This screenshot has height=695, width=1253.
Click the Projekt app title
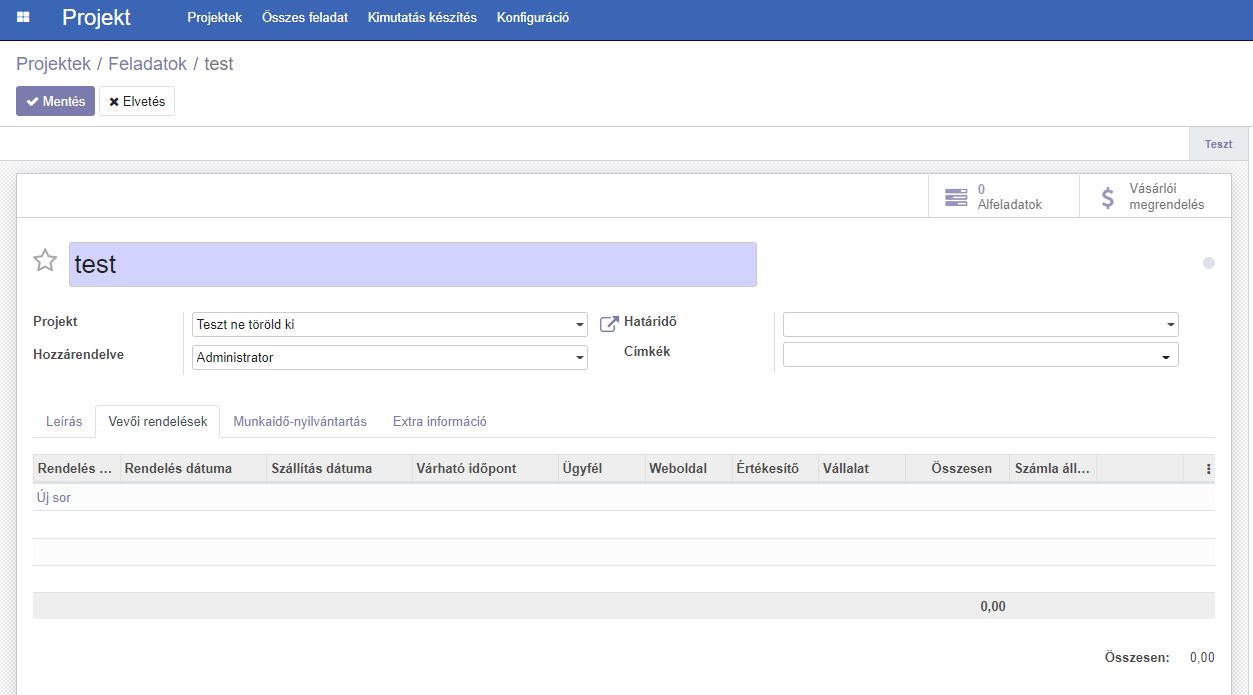coord(96,17)
